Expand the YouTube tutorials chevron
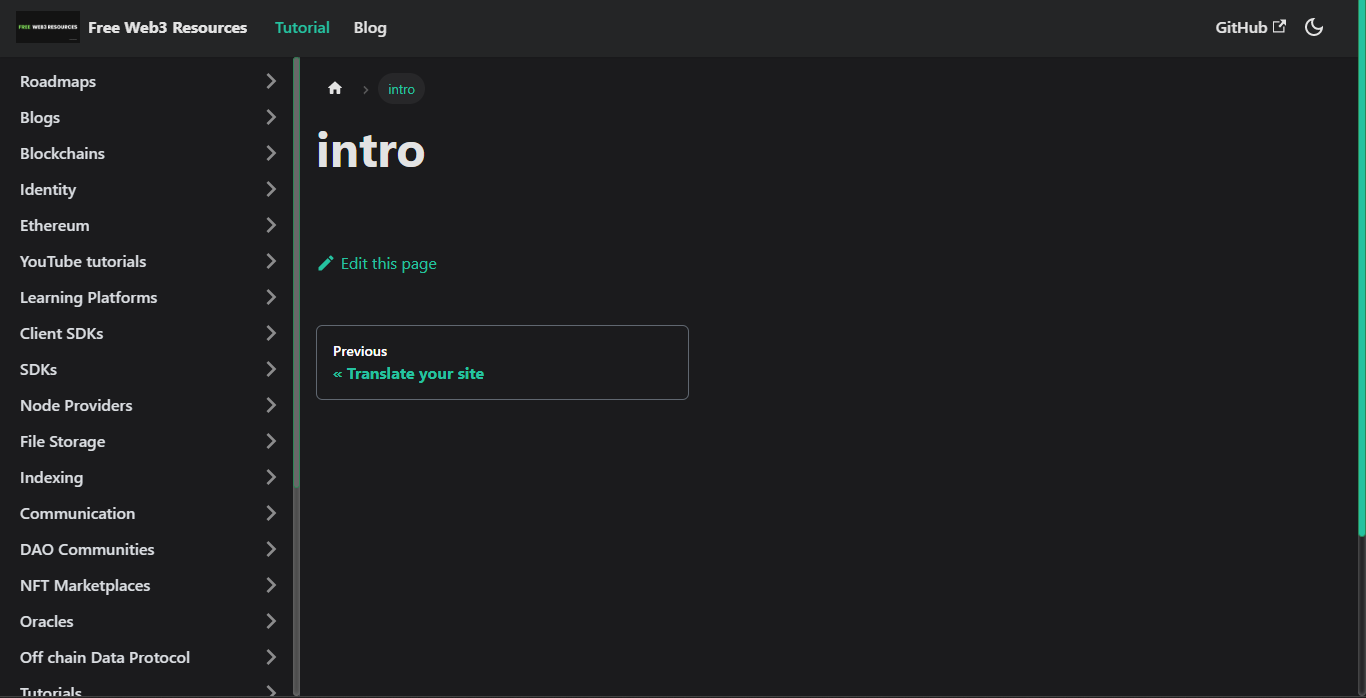 coord(271,261)
